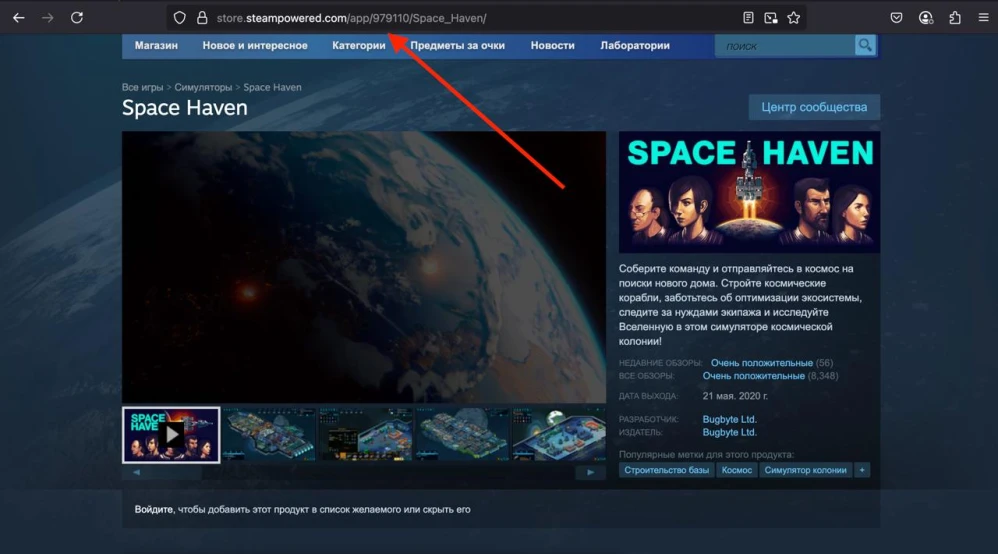This screenshot has width=998, height=554.
Task: Click the Войдите sign-in link
Action: (x=153, y=509)
